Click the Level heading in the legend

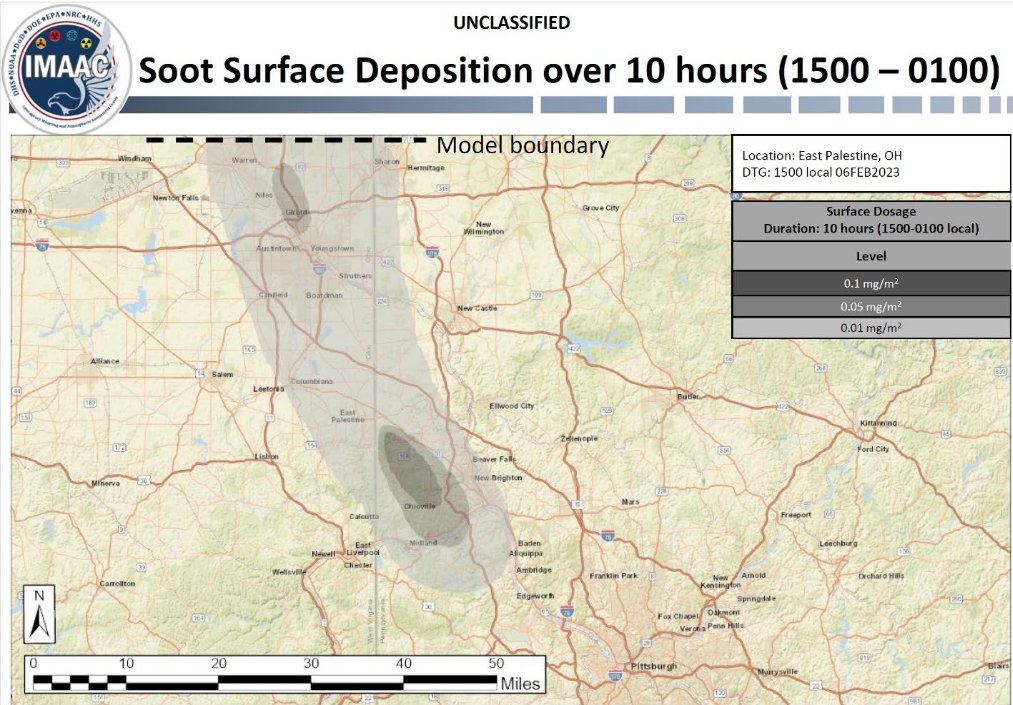[871, 256]
